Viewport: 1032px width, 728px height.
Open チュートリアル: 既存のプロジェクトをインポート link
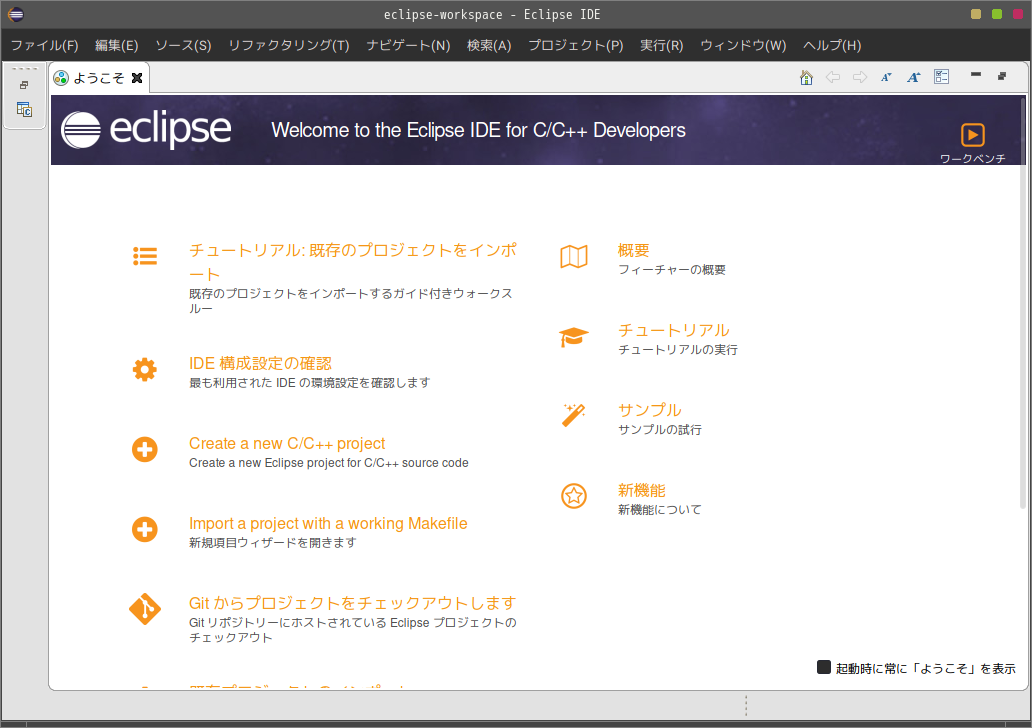(x=353, y=262)
